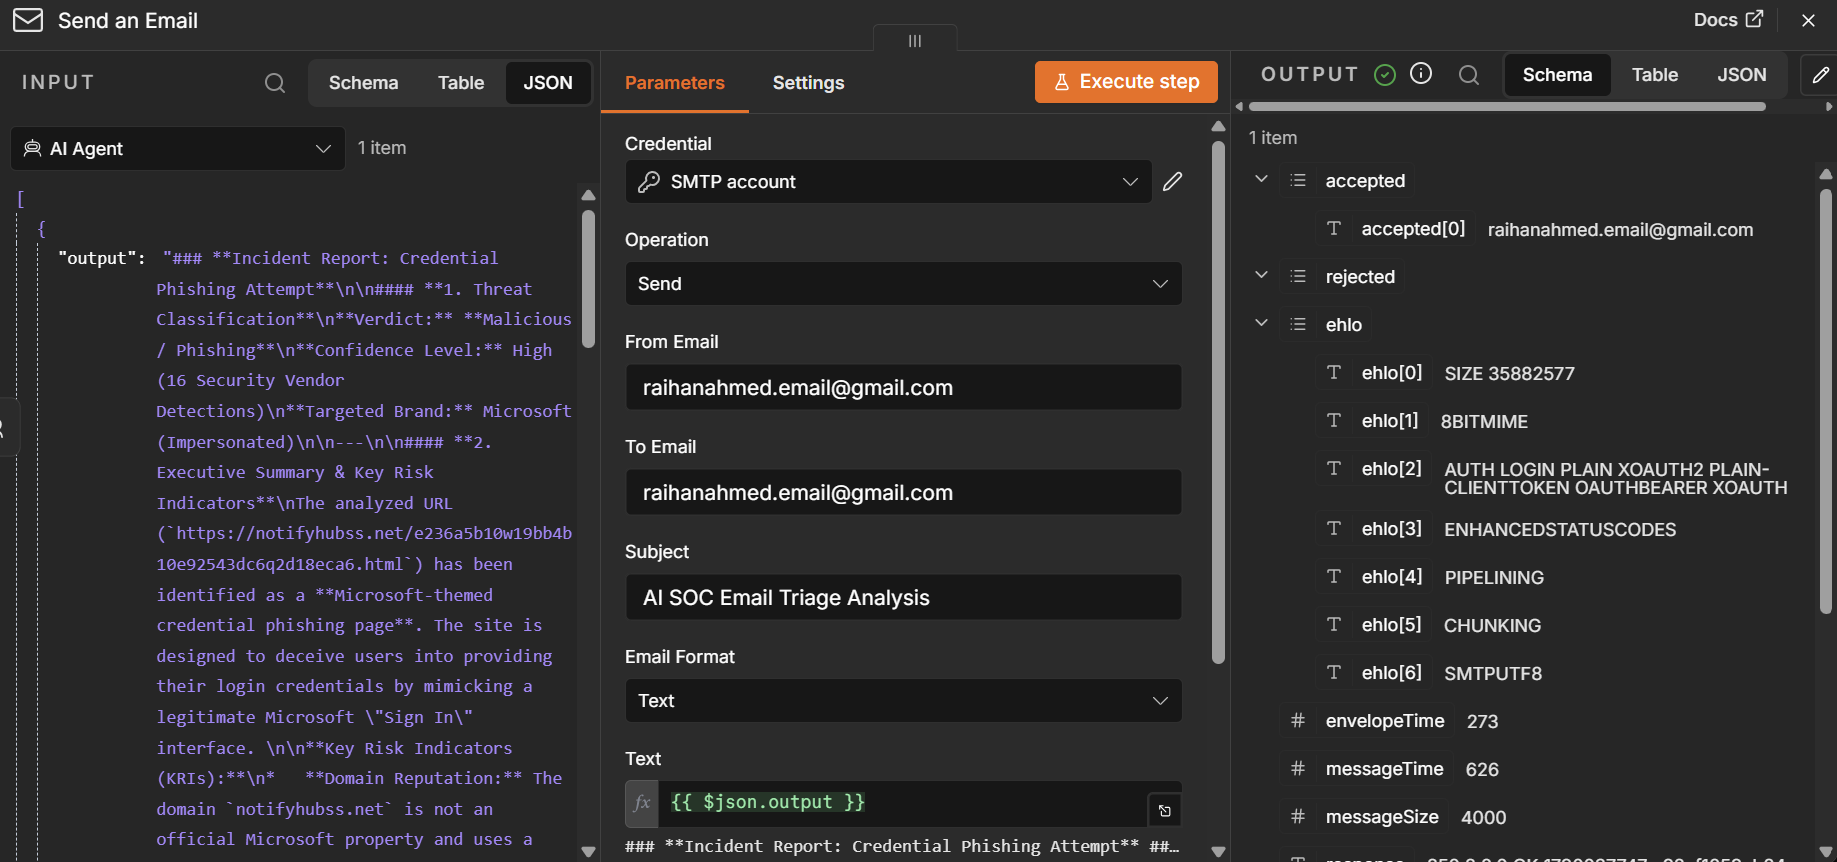Collapse the rejected output group
The width and height of the screenshot is (1837, 862).
click(1261, 276)
